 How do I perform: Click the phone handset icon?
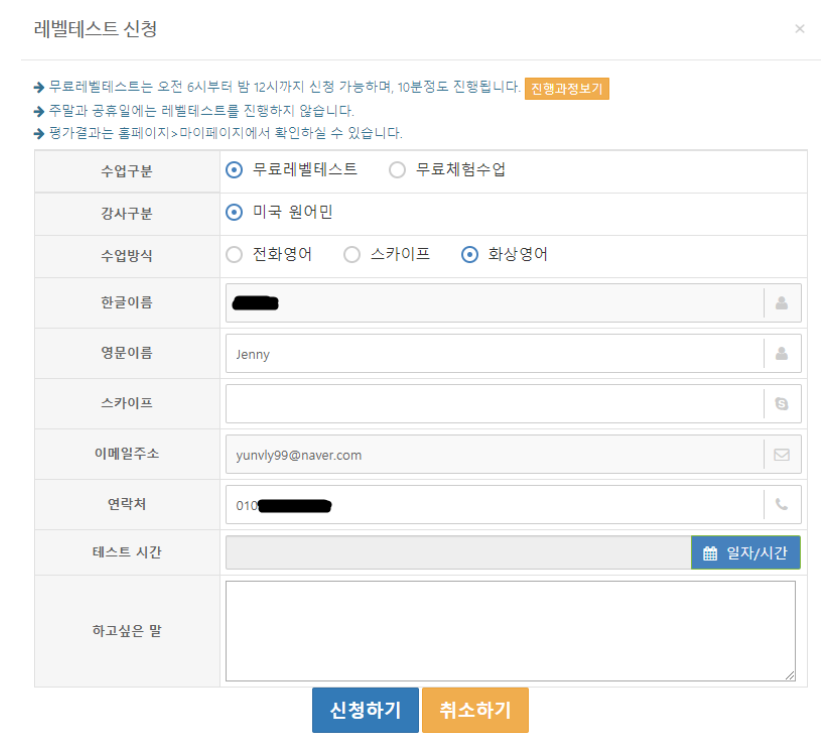[782, 505]
